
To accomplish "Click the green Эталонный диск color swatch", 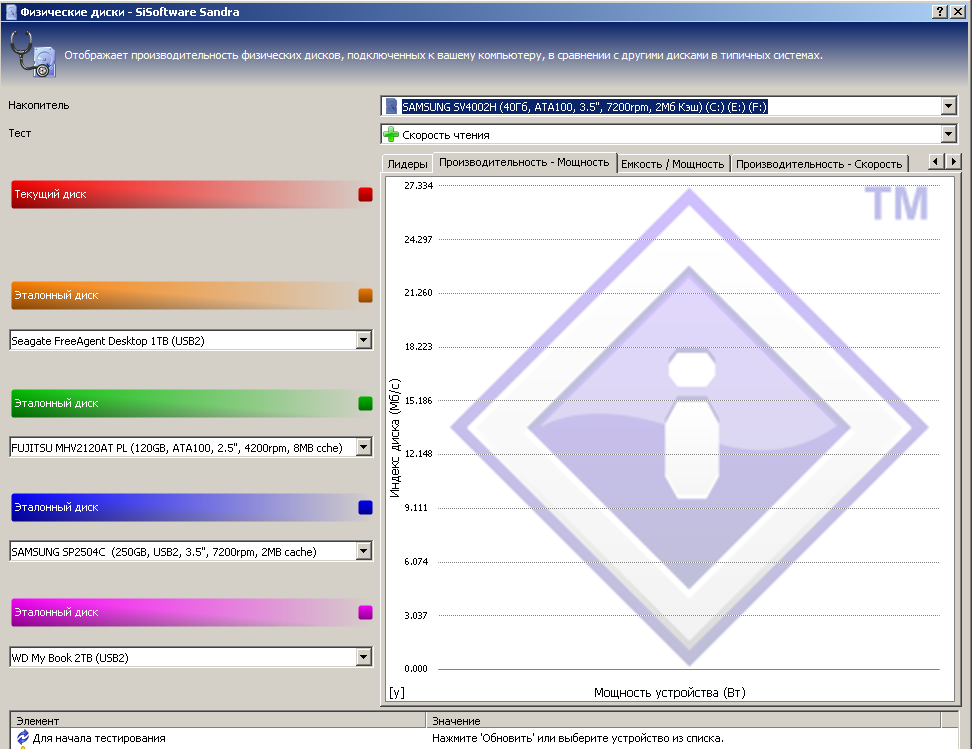I will [365, 403].
